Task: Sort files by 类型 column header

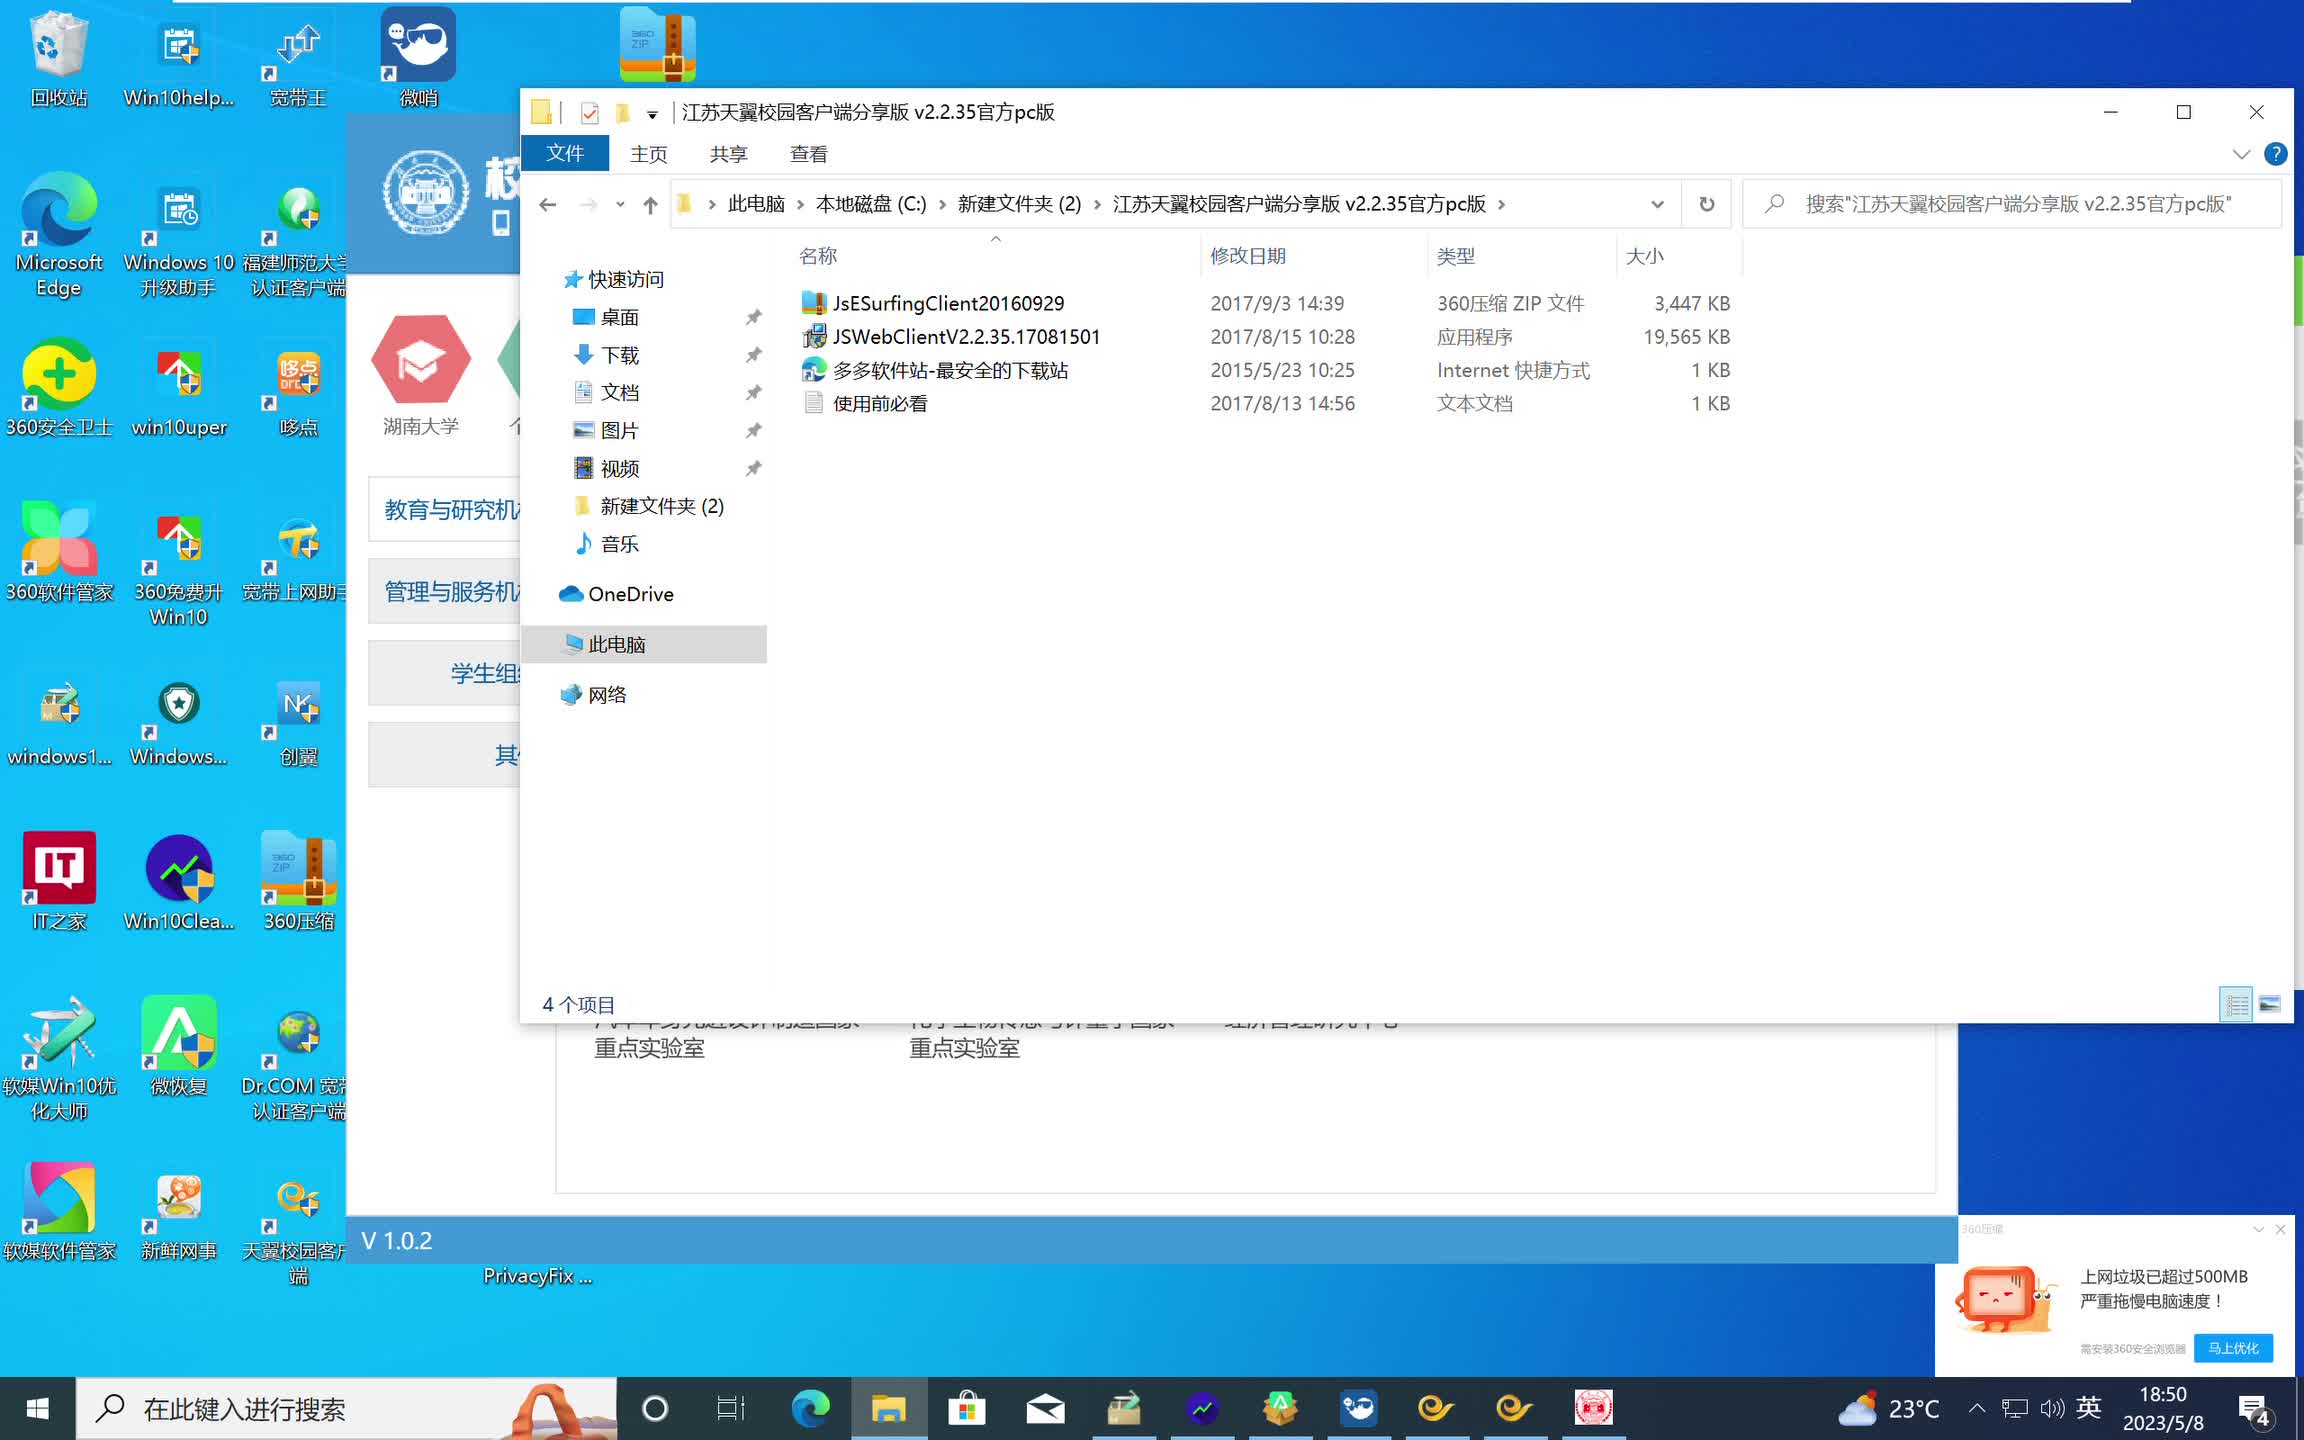Action: coord(1521,256)
